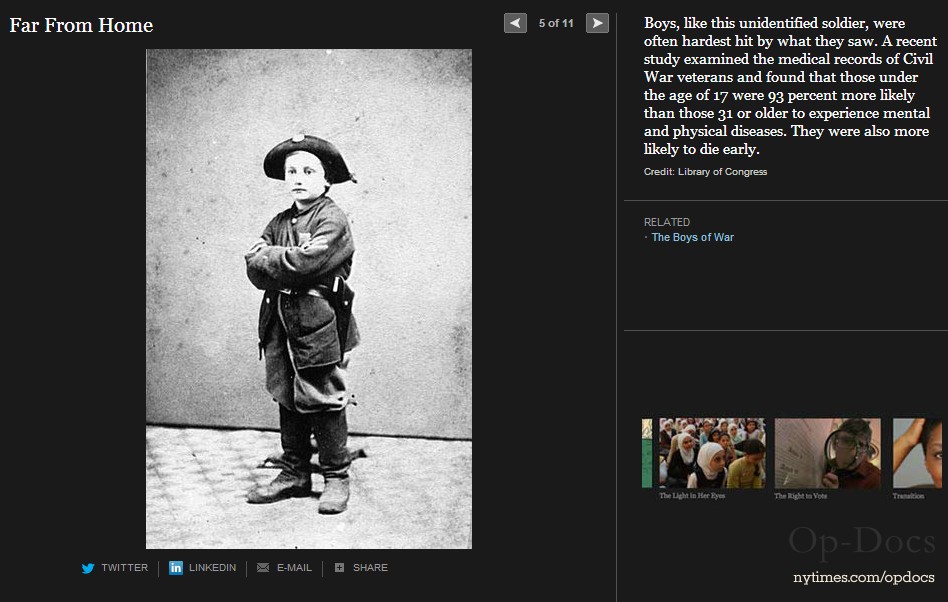Open the 'Transition' video thumbnail
Image resolution: width=948 pixels, height=602 pixels.
click(919, 452)
